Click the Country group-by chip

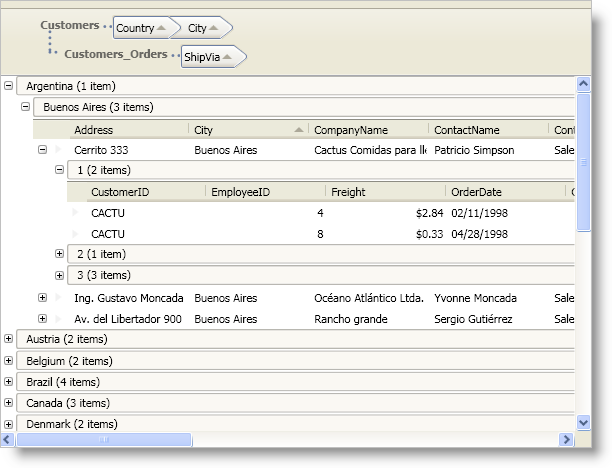click(x=140, y=29)
